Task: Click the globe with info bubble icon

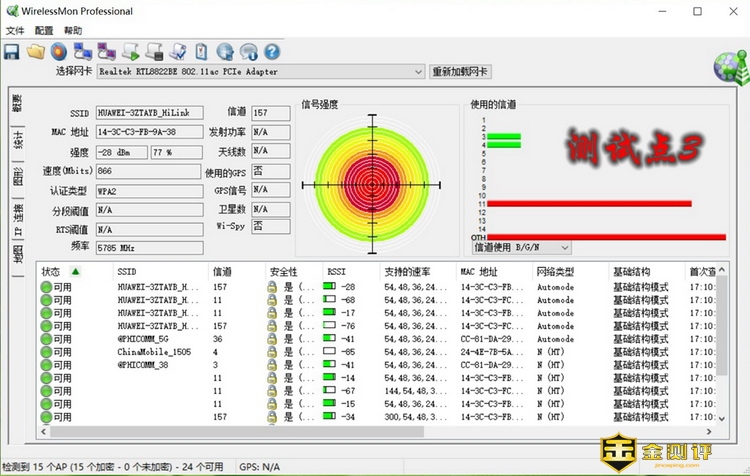Action: [x=248, y=51]
